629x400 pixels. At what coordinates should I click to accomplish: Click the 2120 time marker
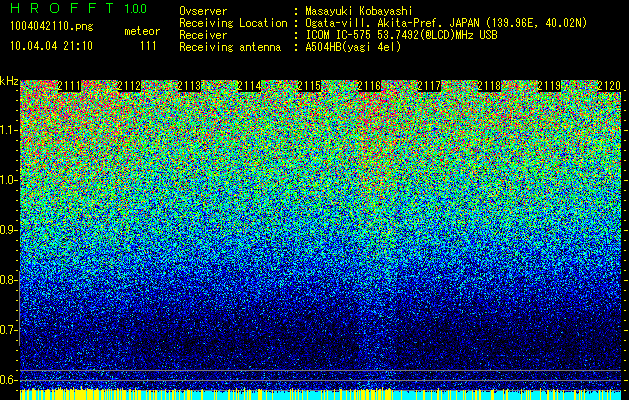point(609,86)
